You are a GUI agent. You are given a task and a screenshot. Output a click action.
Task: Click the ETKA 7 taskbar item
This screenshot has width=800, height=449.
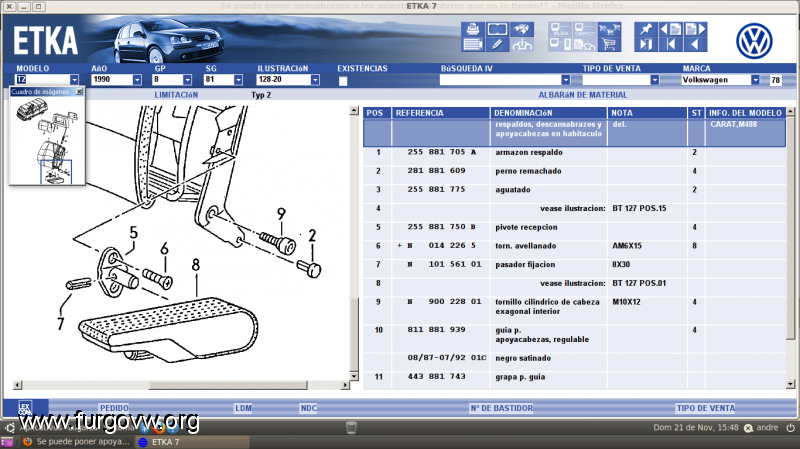(193, 442)
